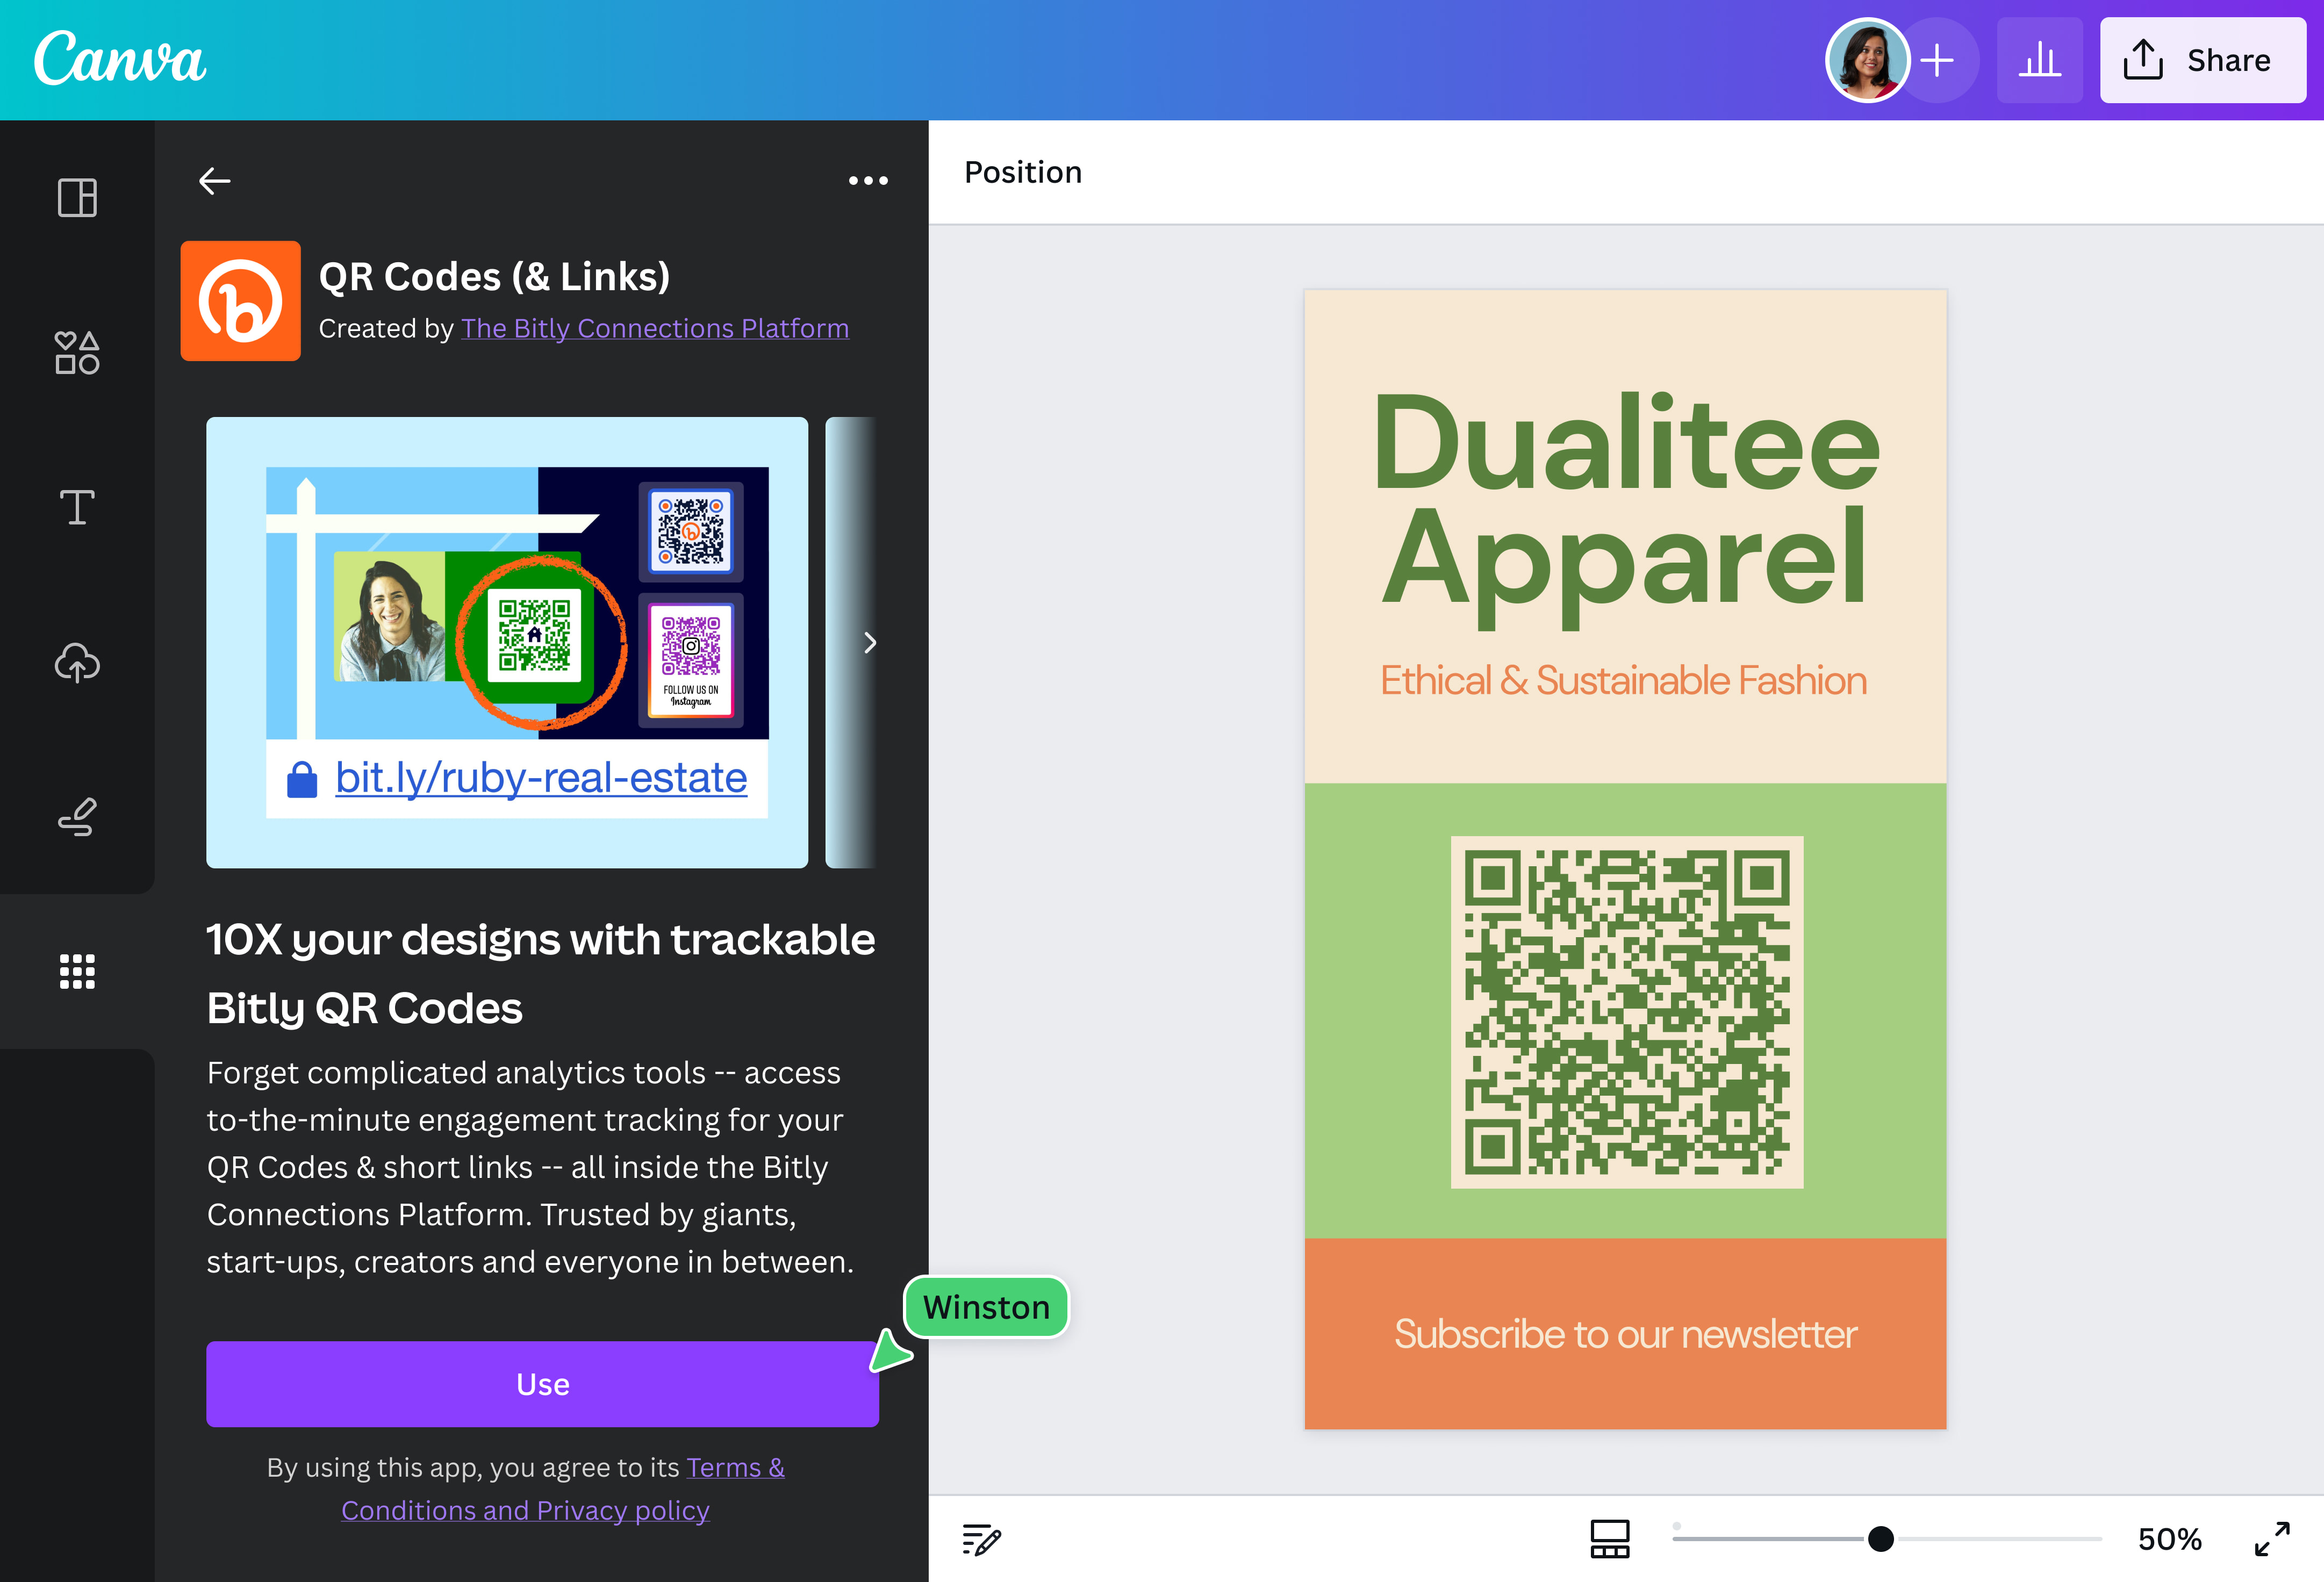2324x1582 pixels.
Task: Click Use to launch the Bitly app
Action: 541,1383
